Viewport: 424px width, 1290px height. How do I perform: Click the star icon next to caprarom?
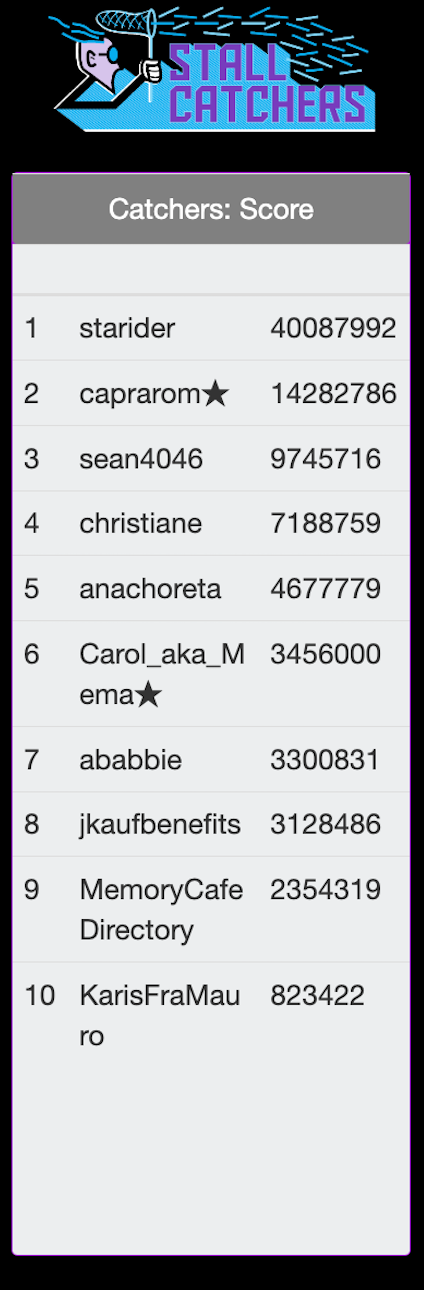[x=215, y=394]
